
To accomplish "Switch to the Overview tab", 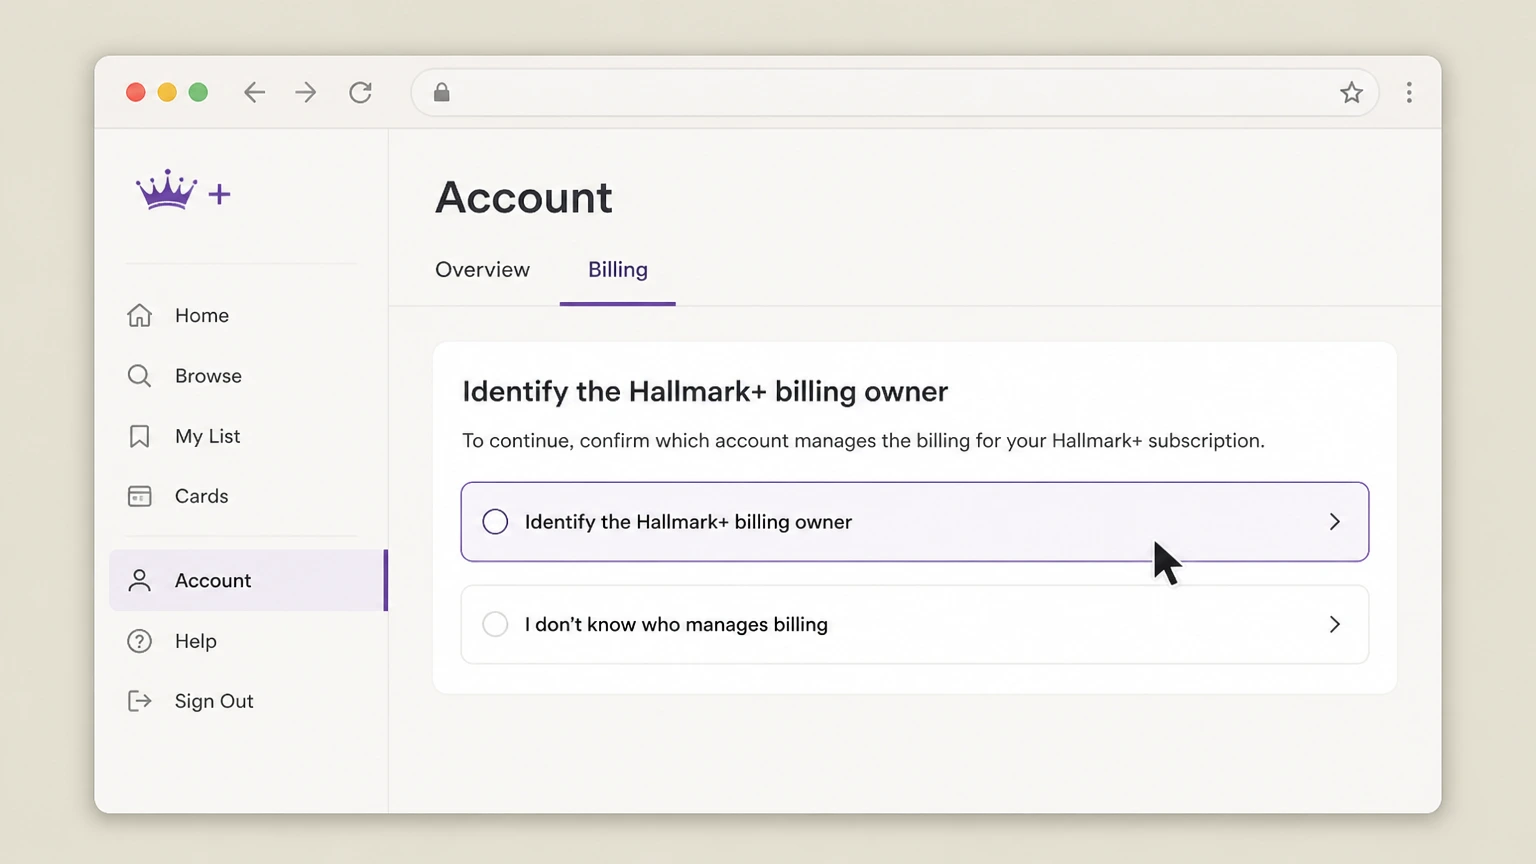I will point(482,270).
